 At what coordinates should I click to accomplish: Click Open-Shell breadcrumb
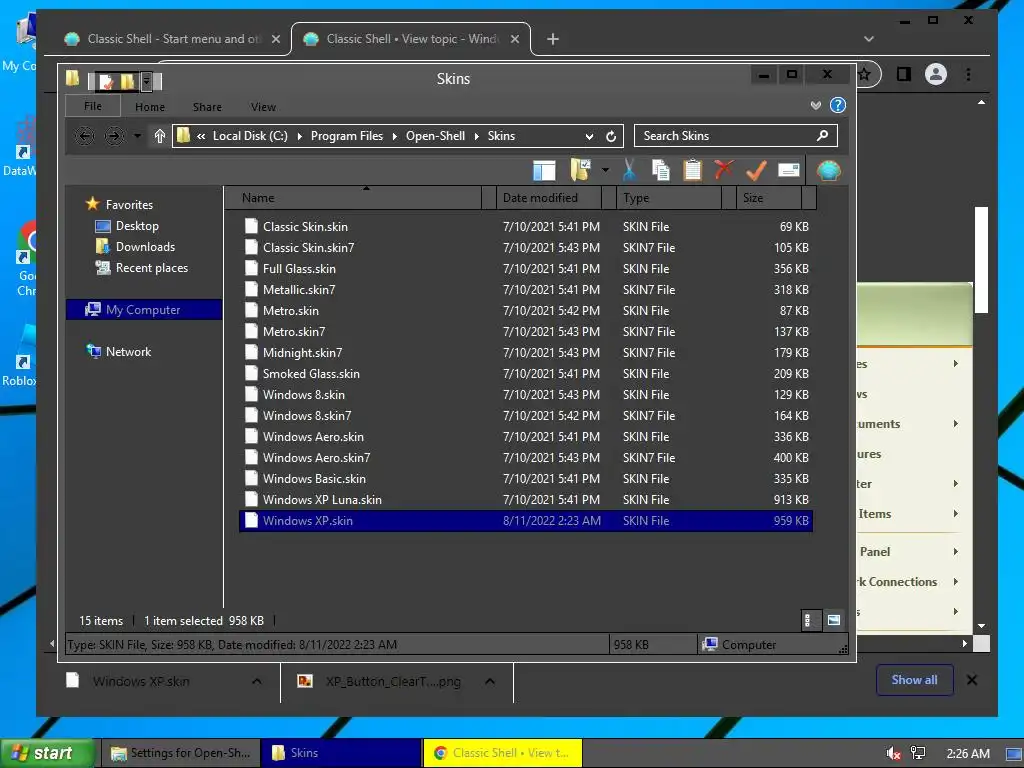[436, 136]
